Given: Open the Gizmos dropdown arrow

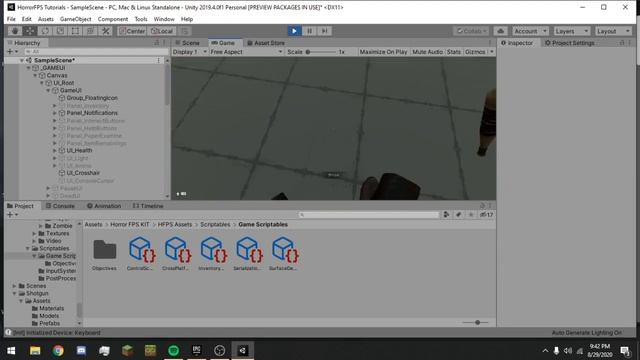Looking at the screenshot, I should point(491,52).
